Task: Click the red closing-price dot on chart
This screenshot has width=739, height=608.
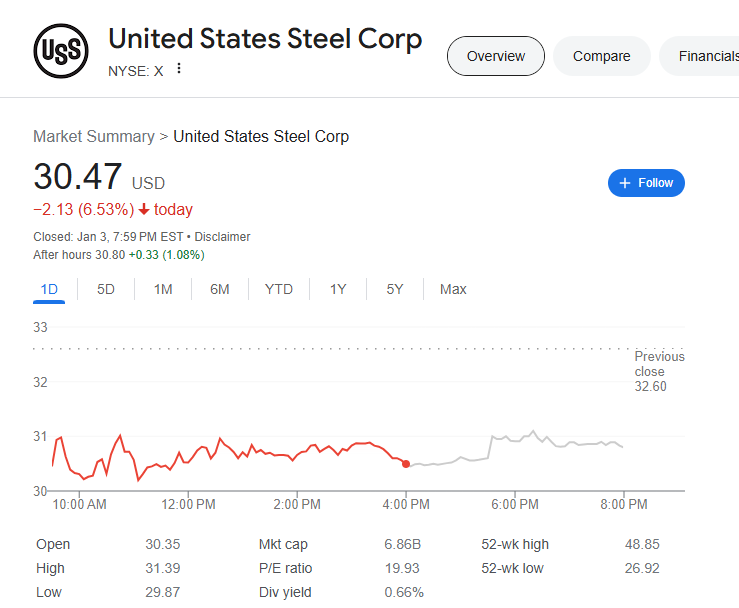Action: [406, 464]
